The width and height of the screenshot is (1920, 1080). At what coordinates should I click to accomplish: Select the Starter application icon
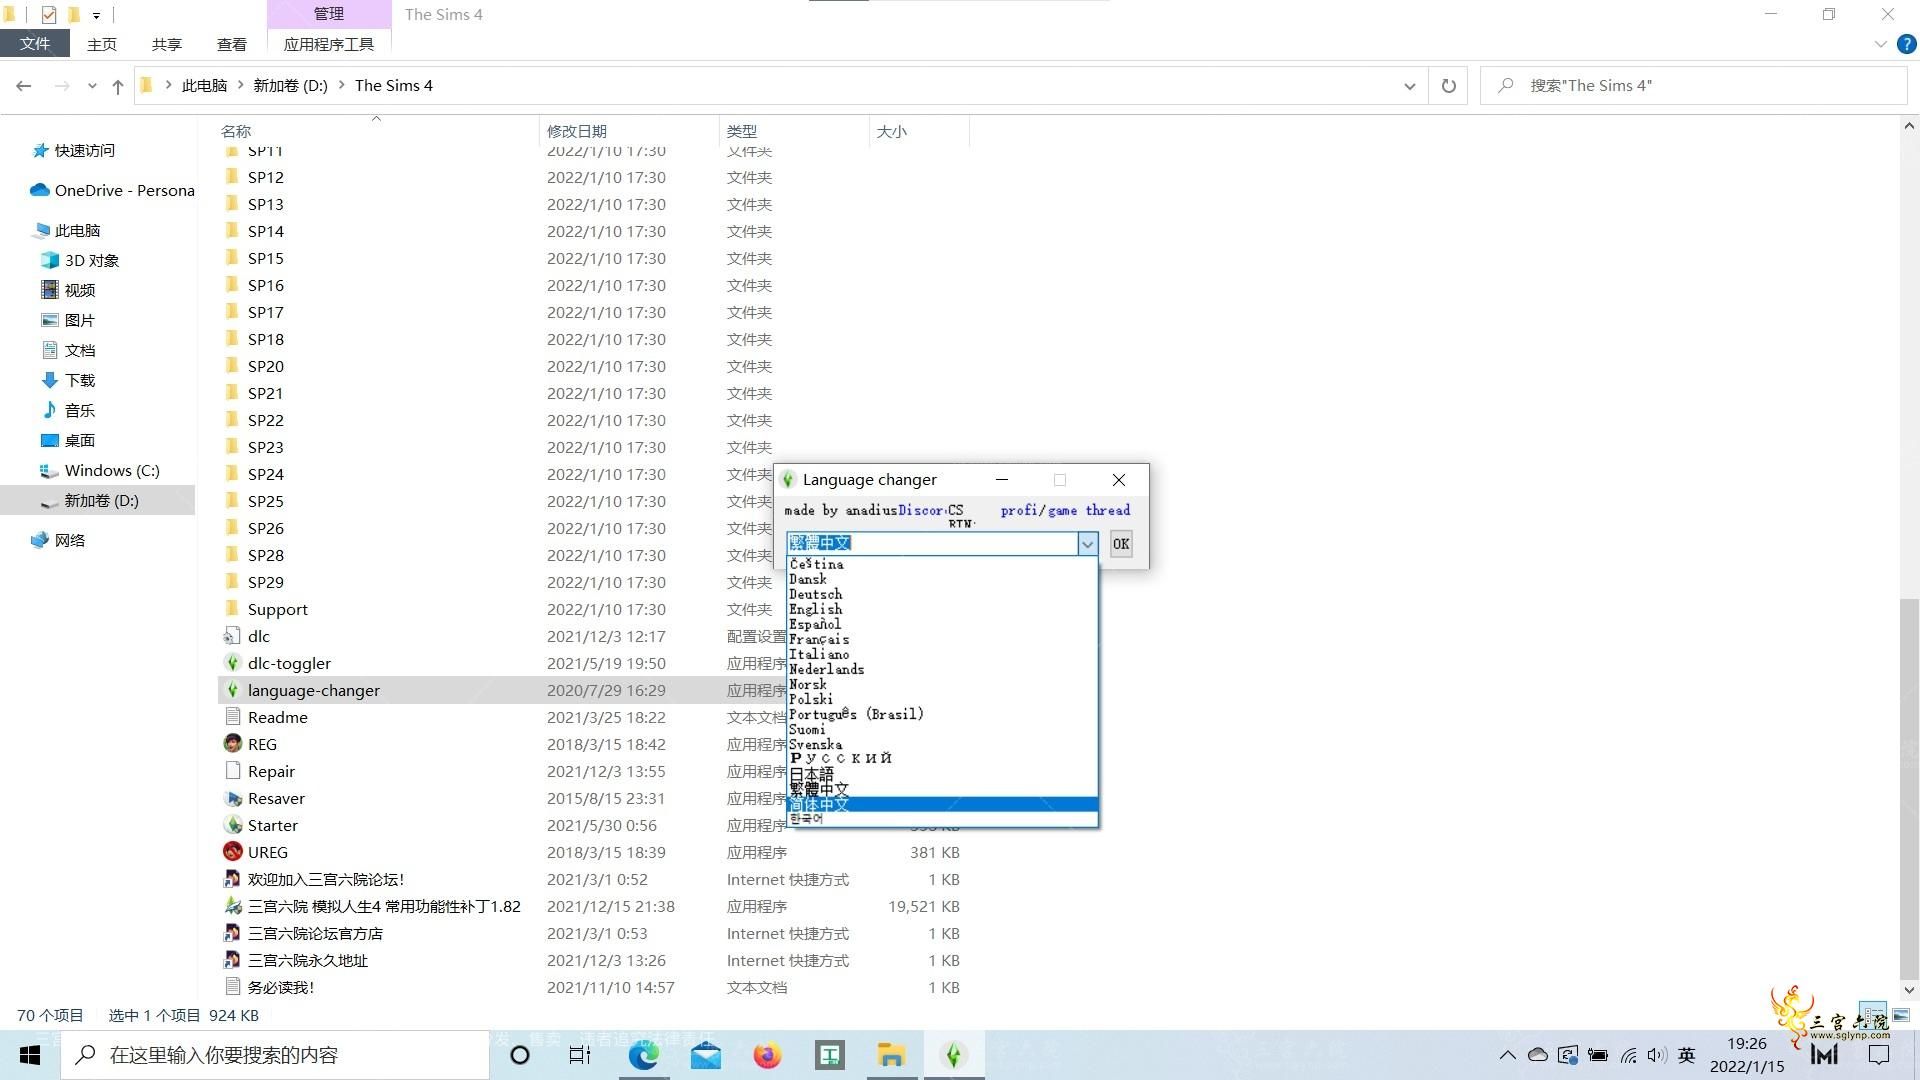point(232,825)
